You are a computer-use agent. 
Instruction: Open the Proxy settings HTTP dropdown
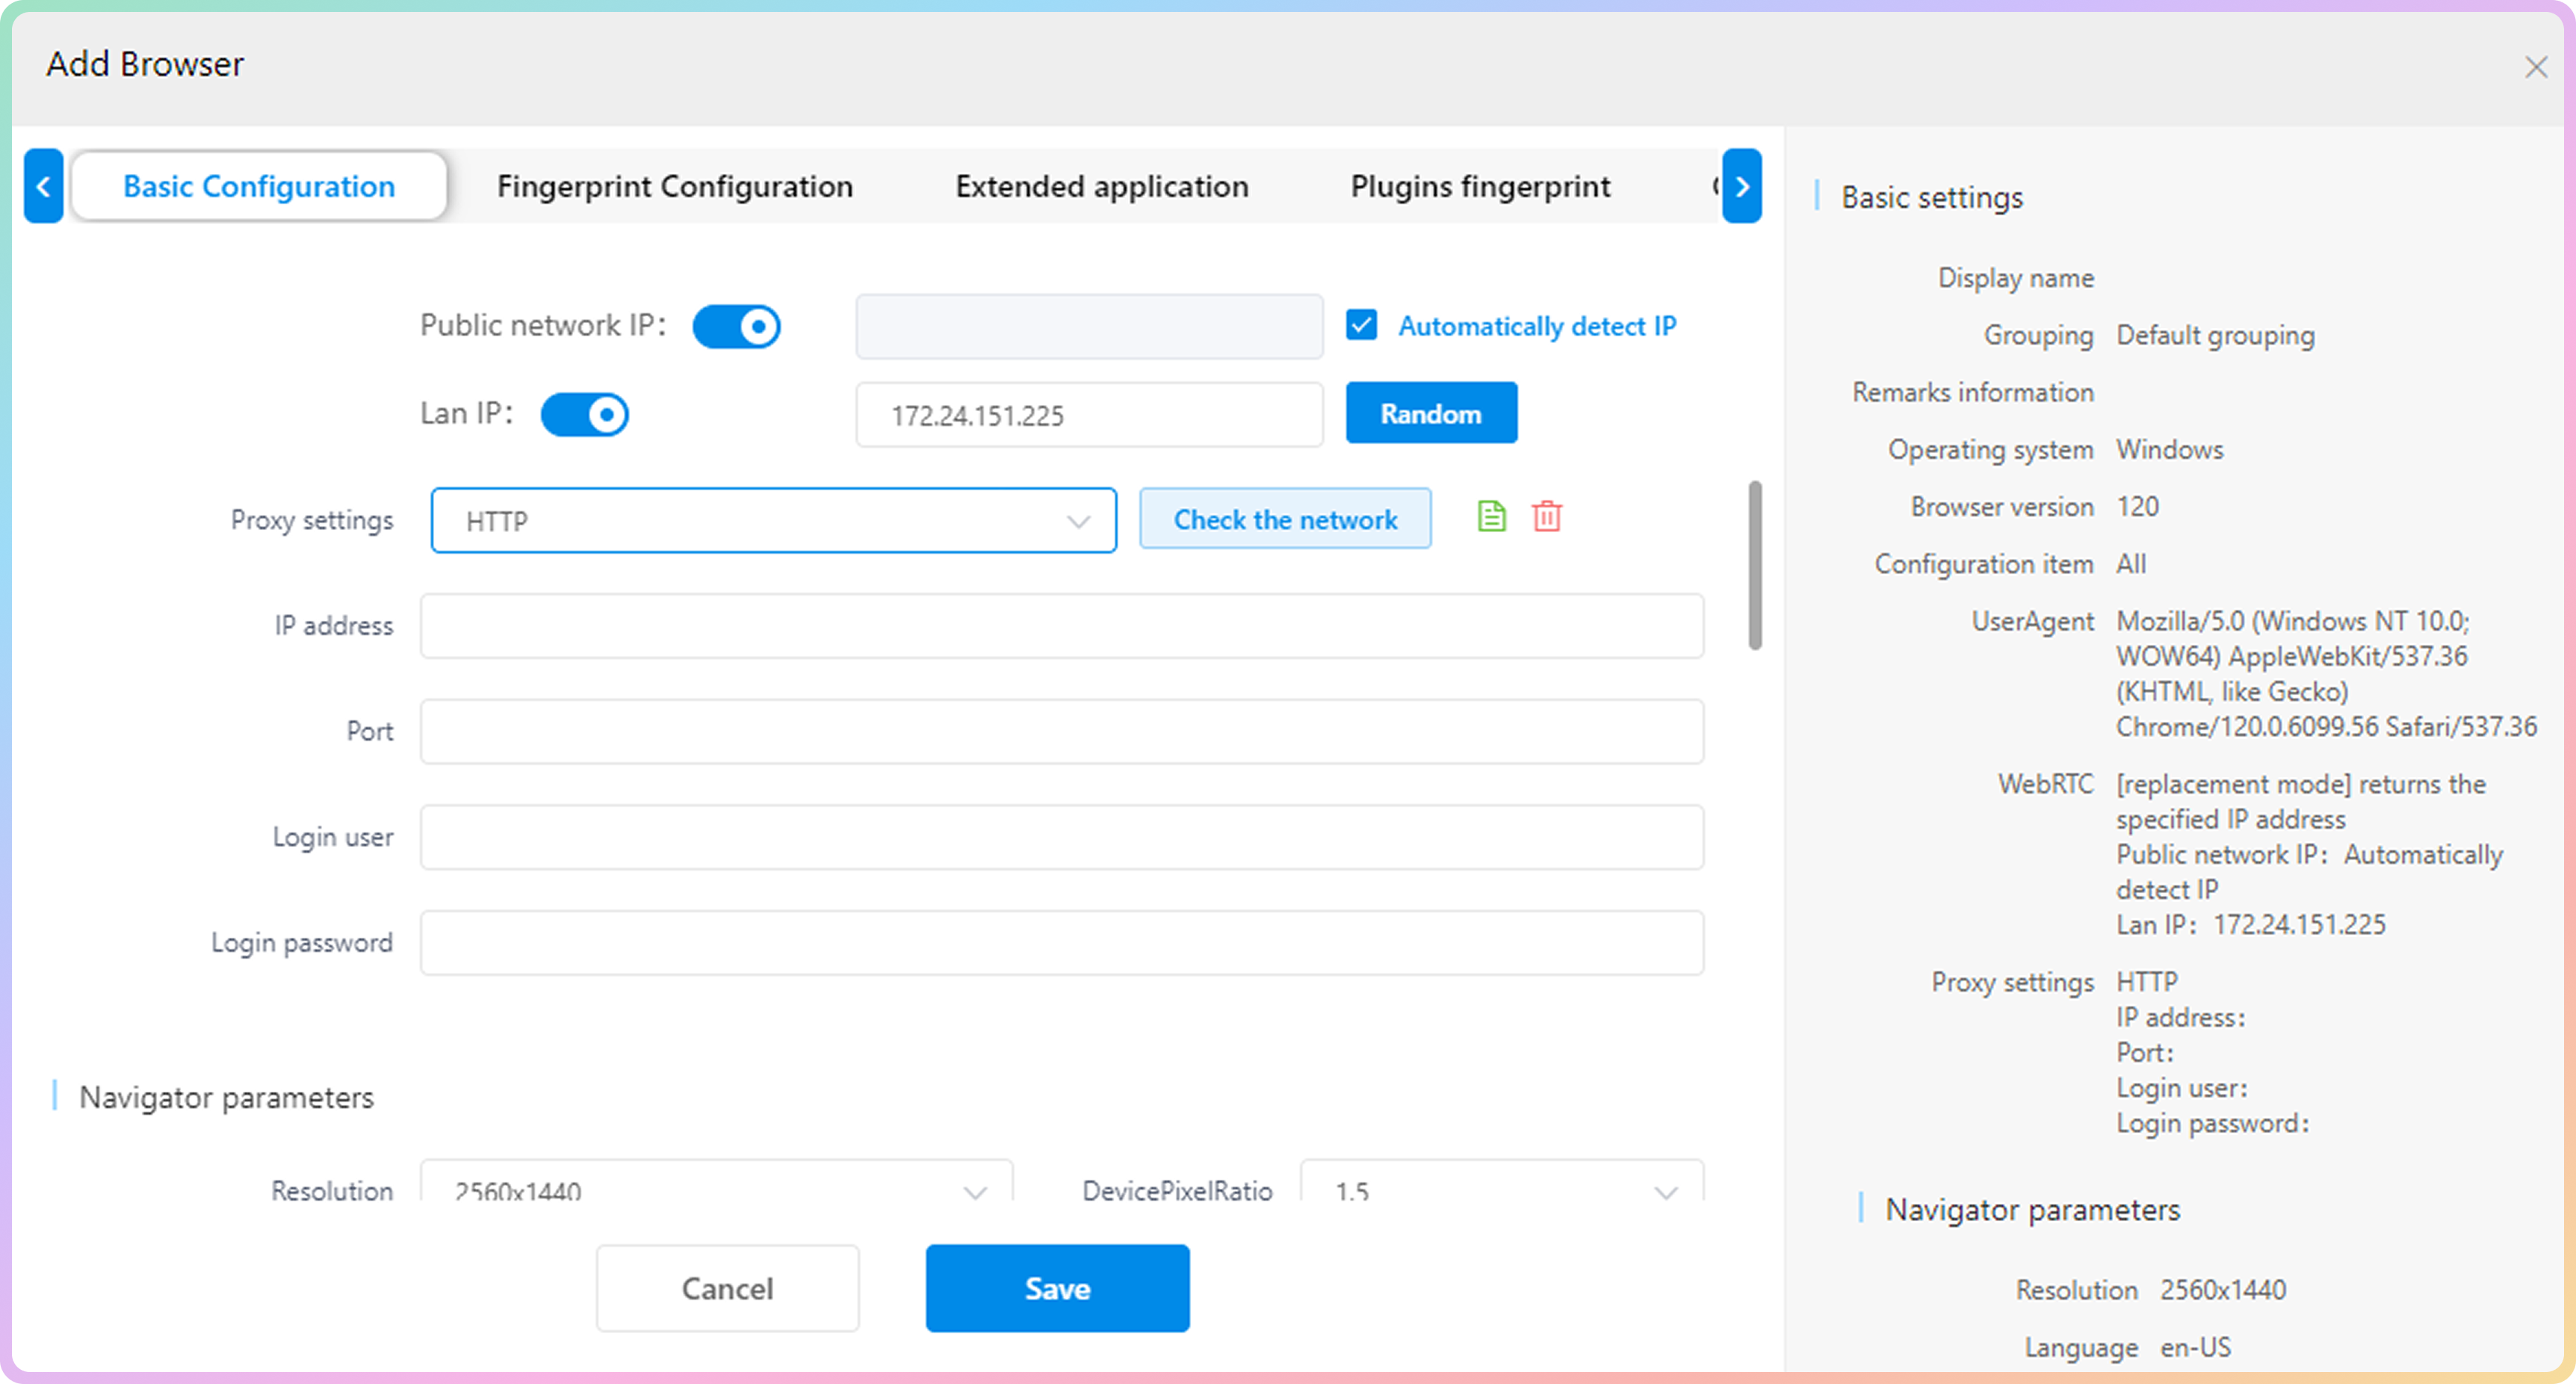[x=772, y=521]
